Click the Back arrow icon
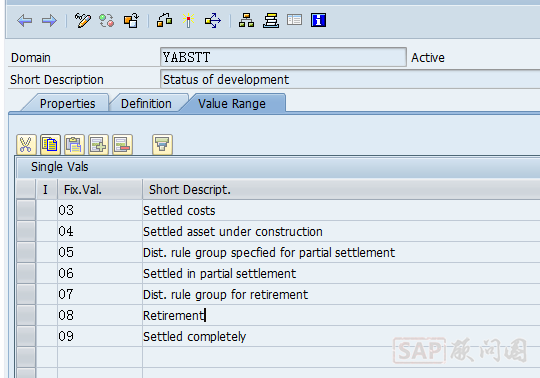This screenshot has width=540, height=378. [x=24, y=21]
